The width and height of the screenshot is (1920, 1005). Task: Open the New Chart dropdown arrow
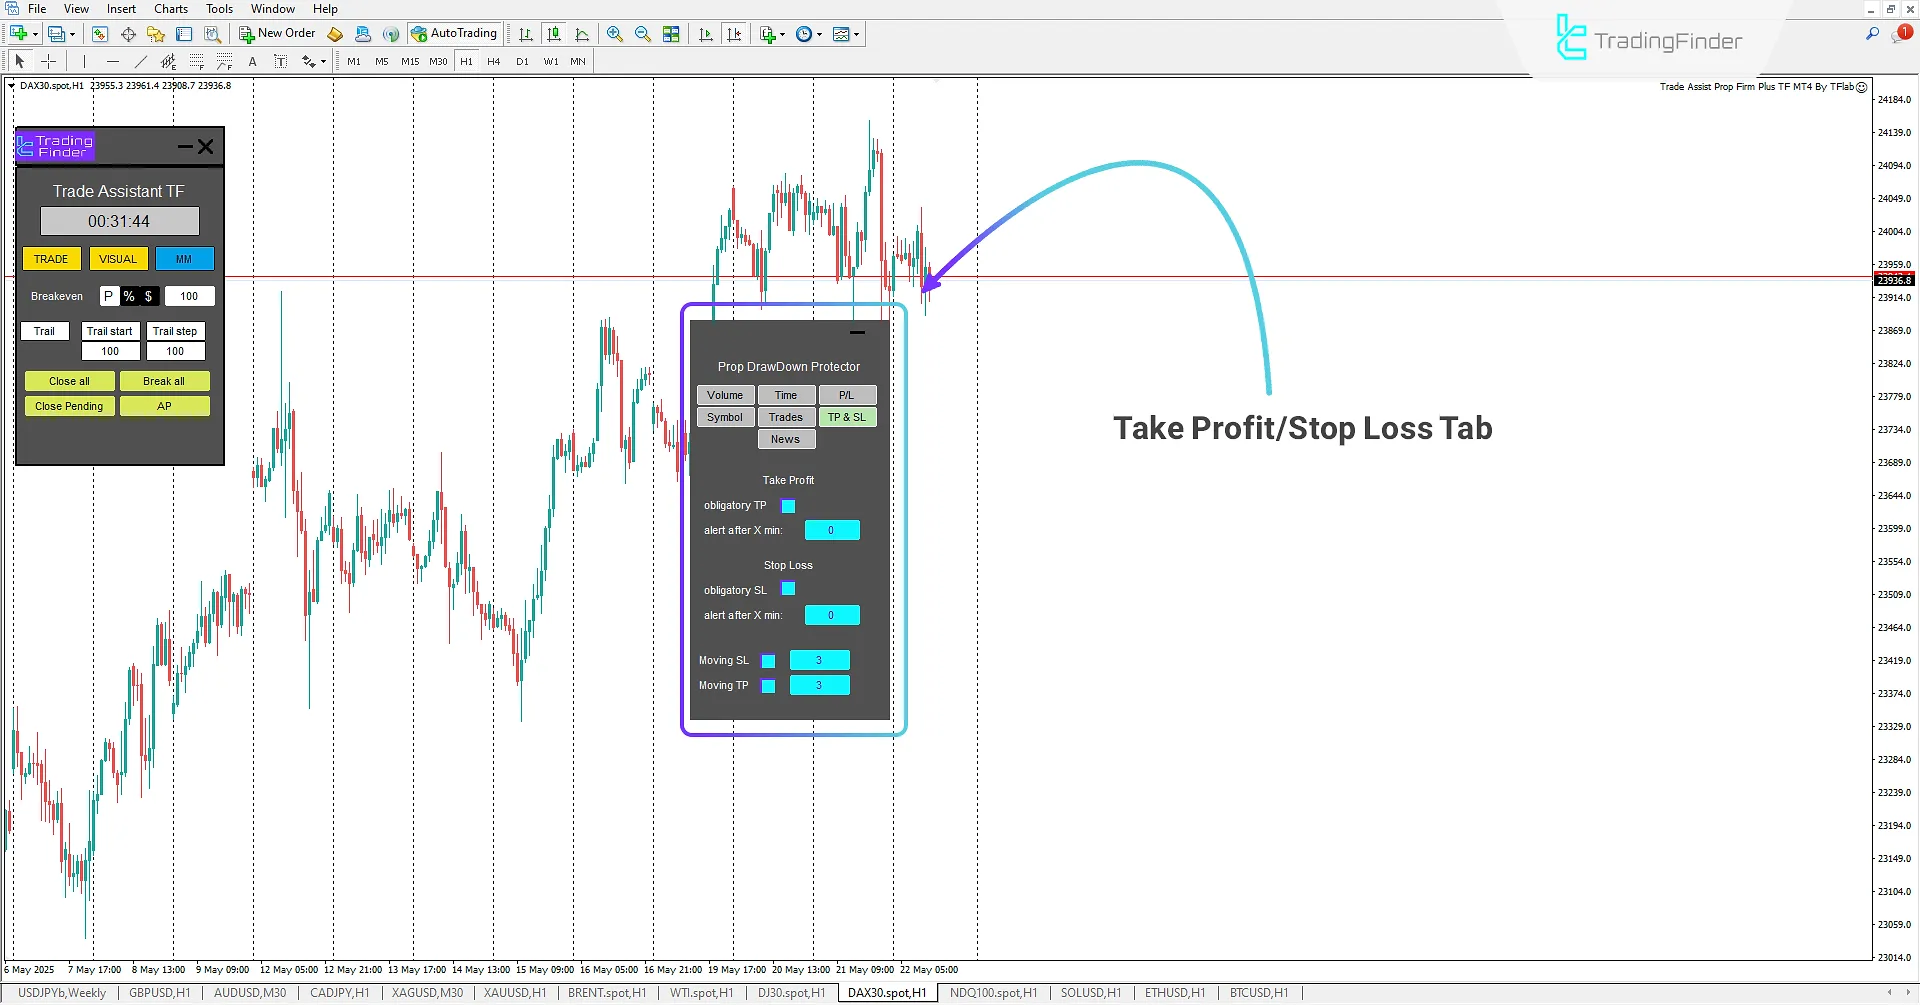click(34, 33)
